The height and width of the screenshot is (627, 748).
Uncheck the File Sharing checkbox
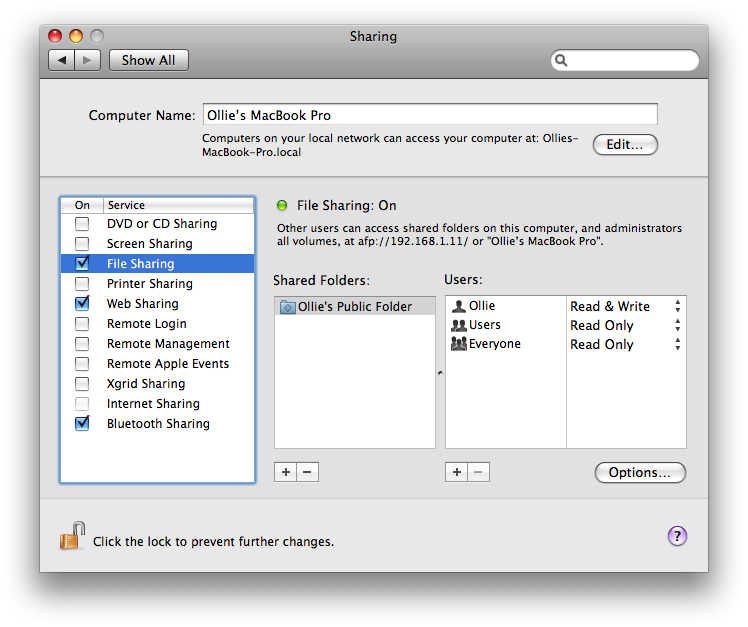click(82, 263)
